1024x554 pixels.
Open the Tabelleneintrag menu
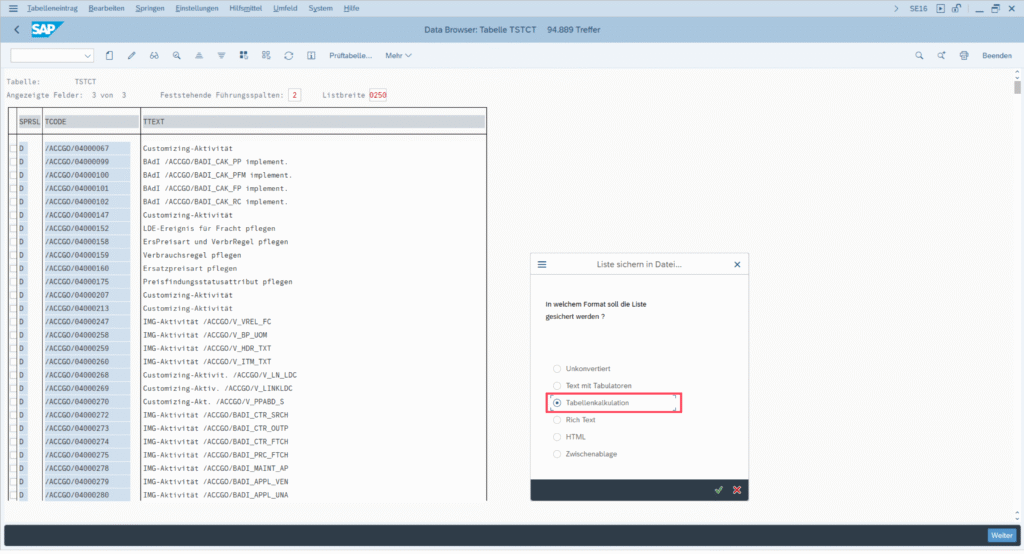52,8
